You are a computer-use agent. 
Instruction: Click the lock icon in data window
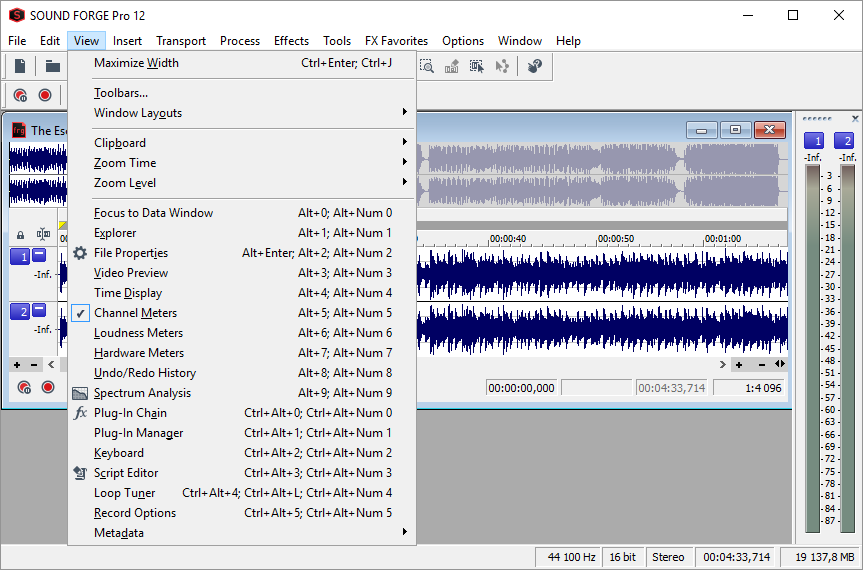pyautogui.click(x=20, y=235)
